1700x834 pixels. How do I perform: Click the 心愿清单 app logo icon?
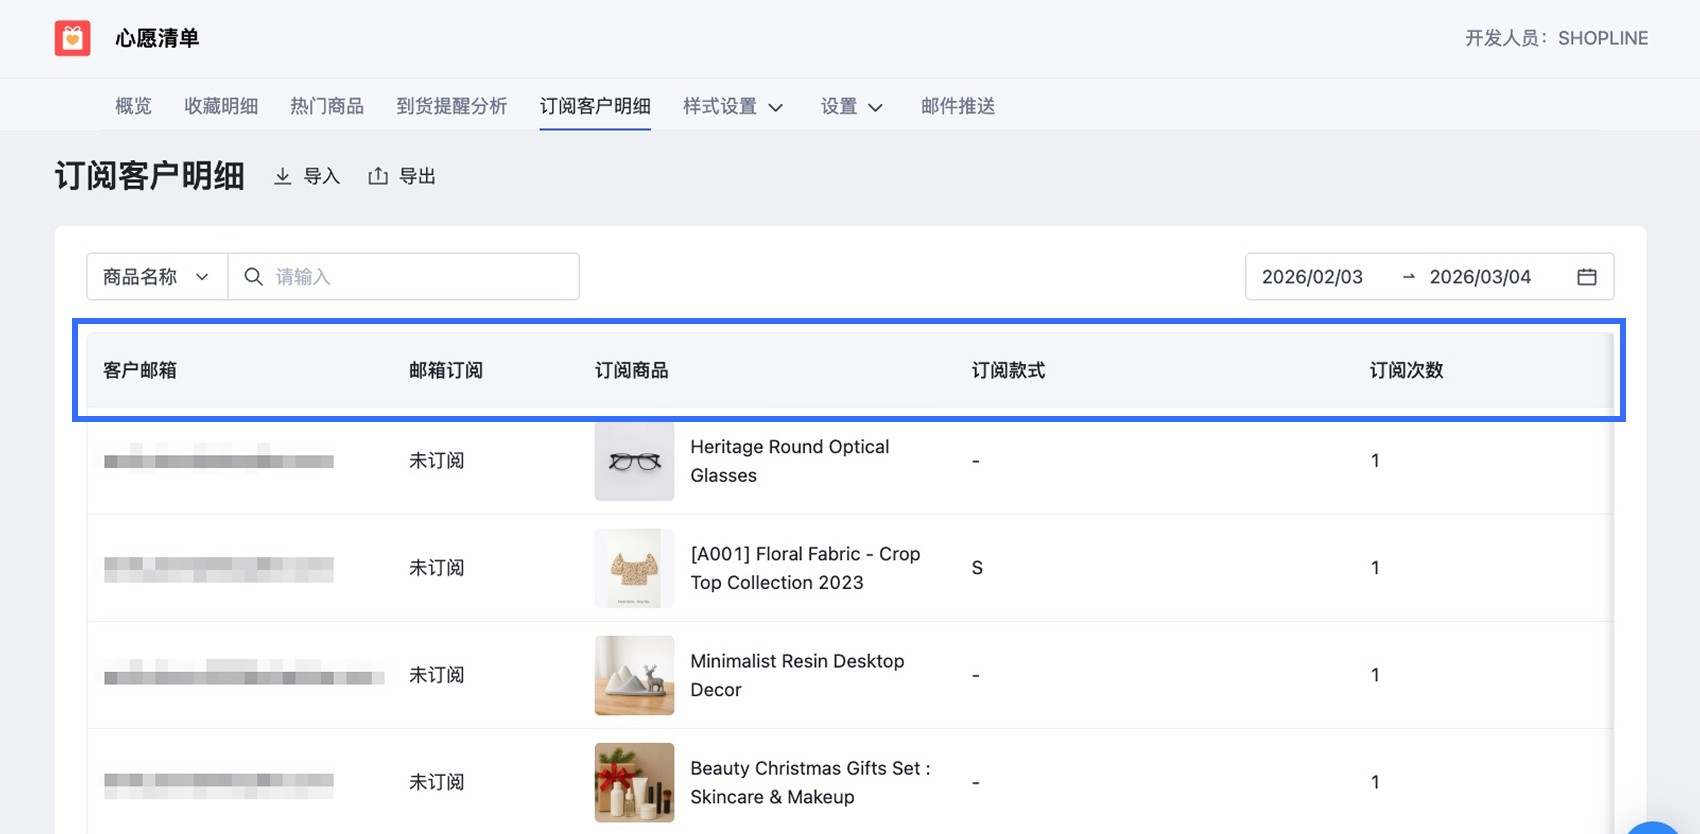(73, 38)
